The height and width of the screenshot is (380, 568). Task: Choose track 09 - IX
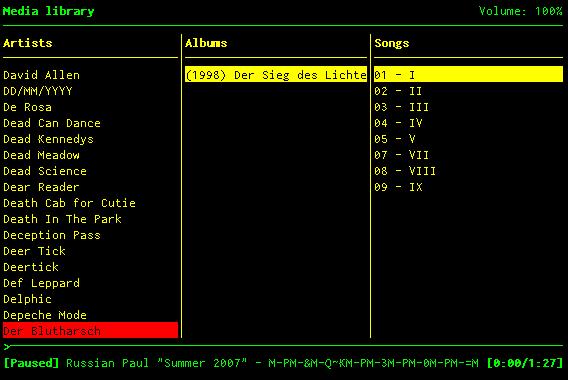398,187
